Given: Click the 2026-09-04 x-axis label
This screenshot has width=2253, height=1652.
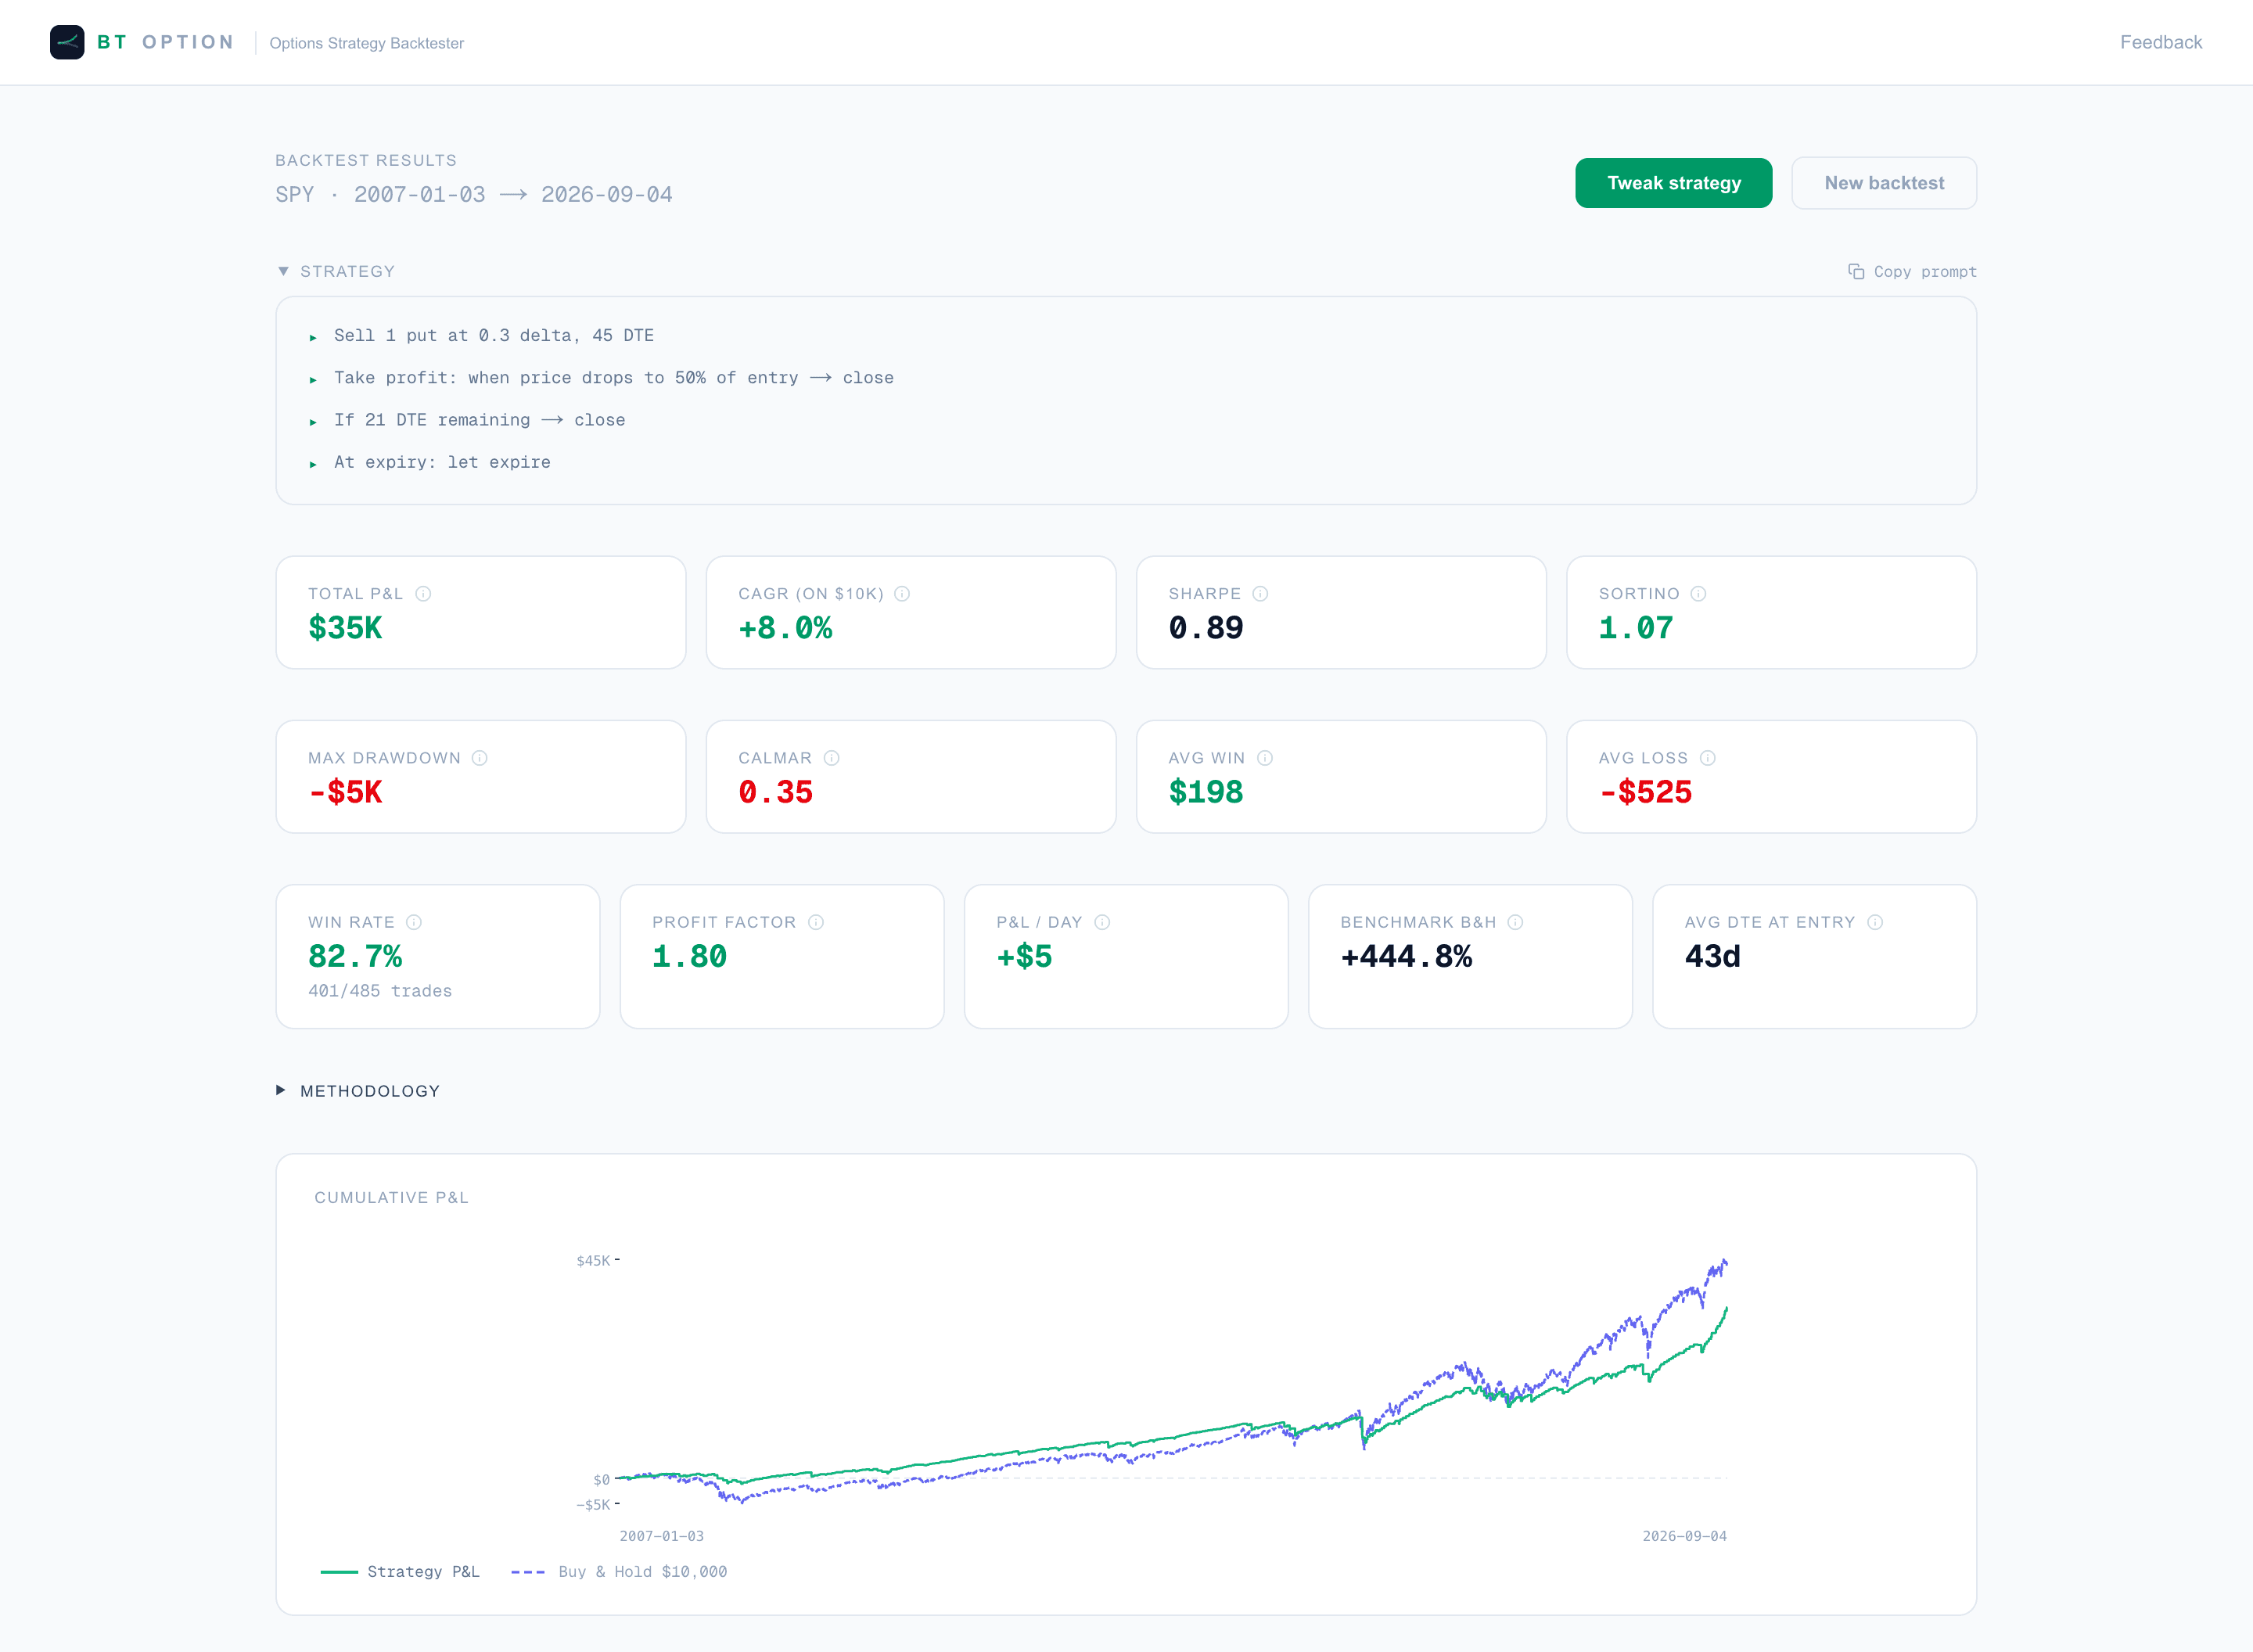Looking at the screenshot, I should coord(1684,1536).
